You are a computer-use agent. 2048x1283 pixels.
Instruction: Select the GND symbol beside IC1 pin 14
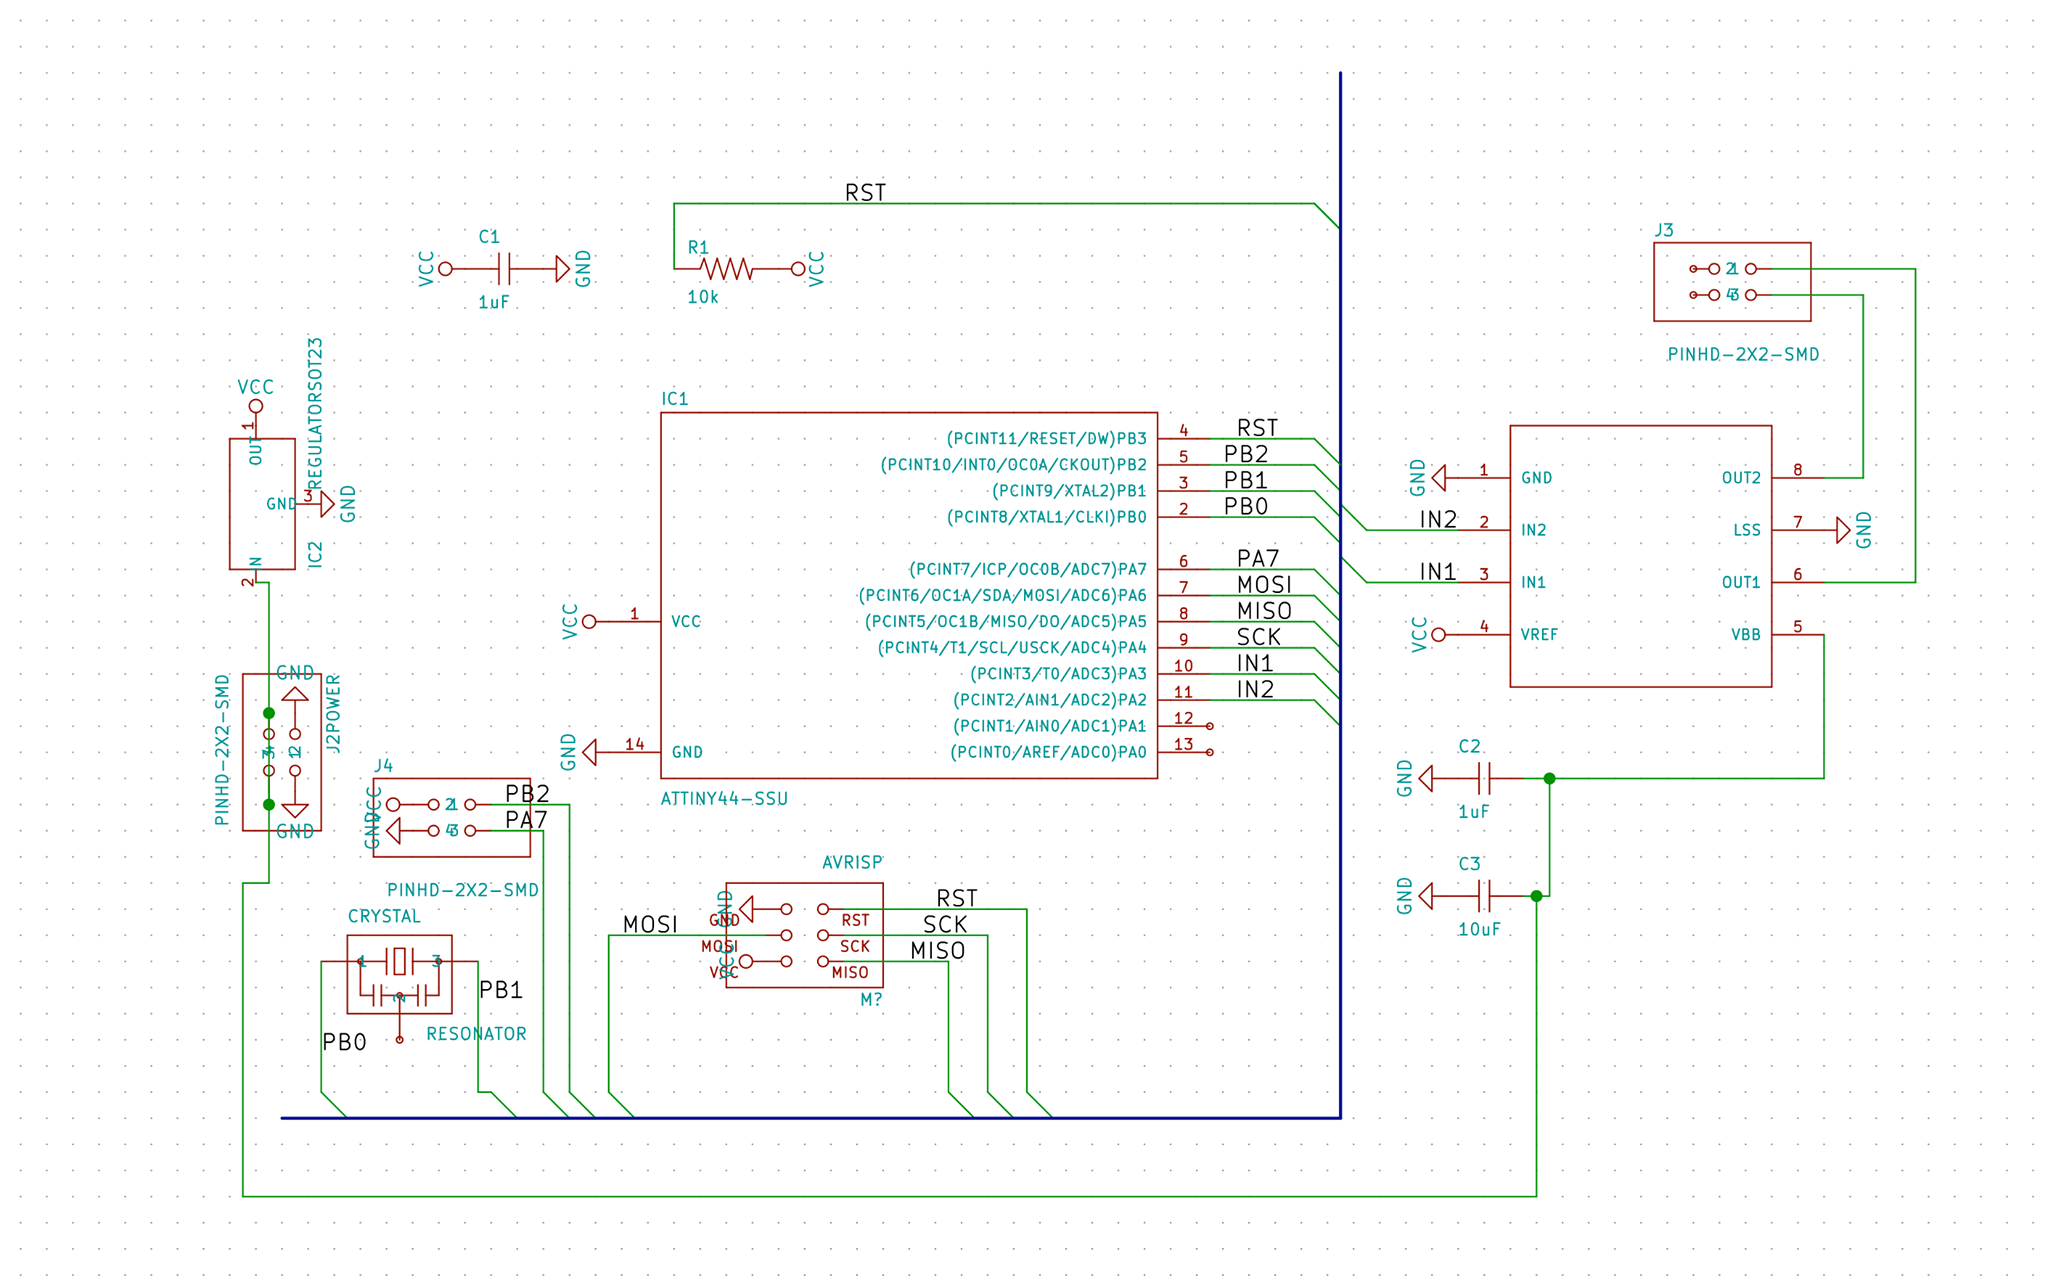click(x=589, y=752)
